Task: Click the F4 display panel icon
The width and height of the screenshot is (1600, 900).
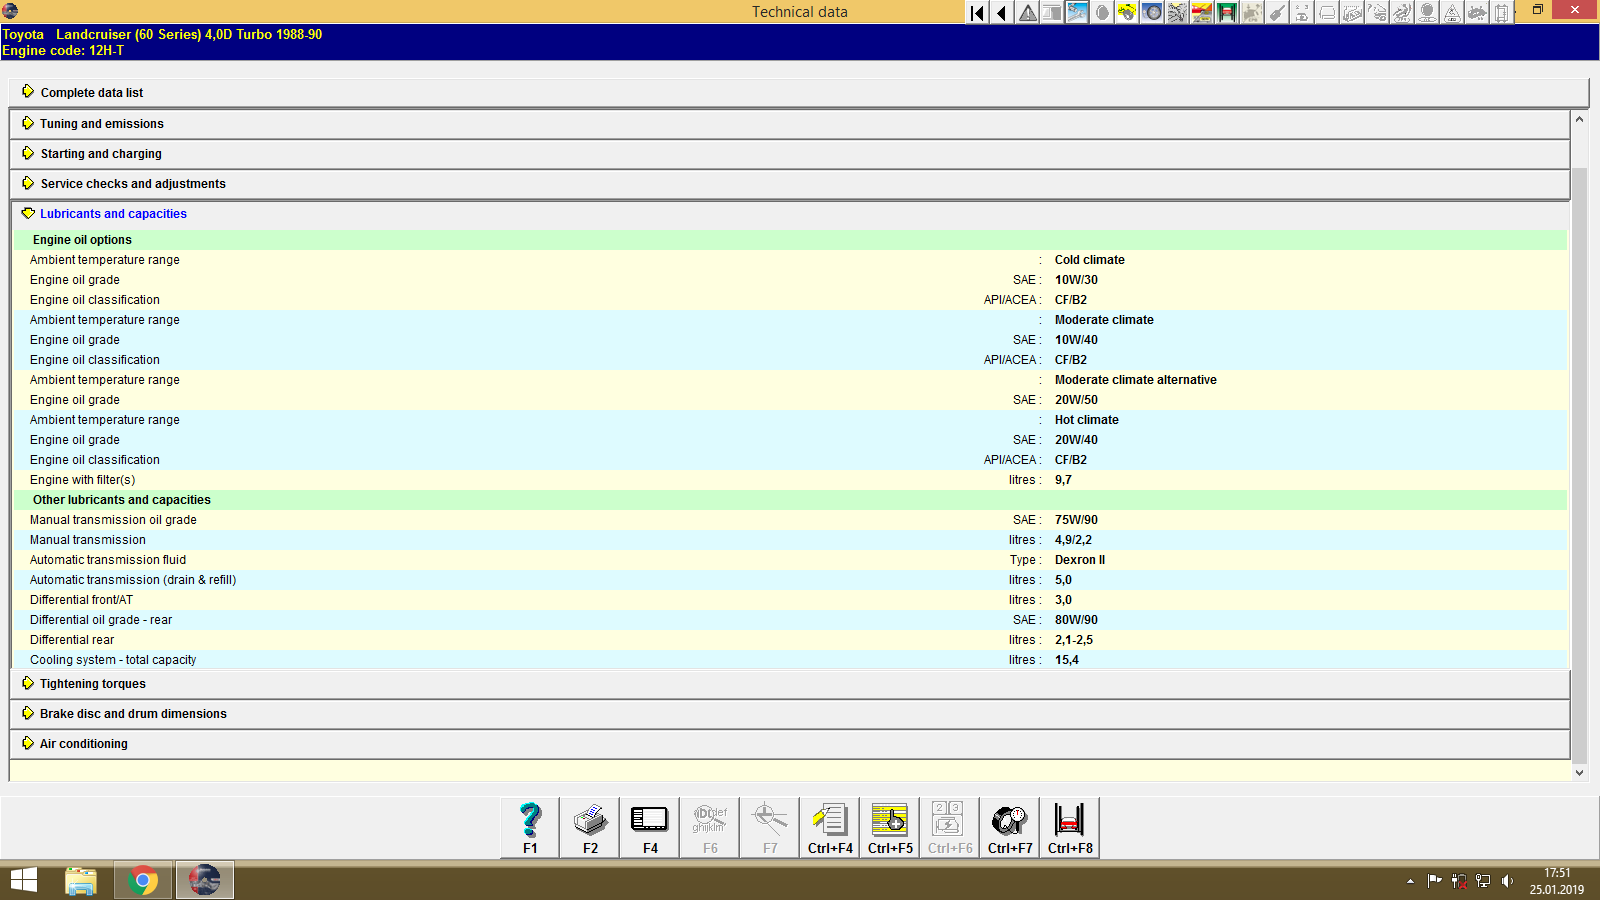Action: click(649, 820)
